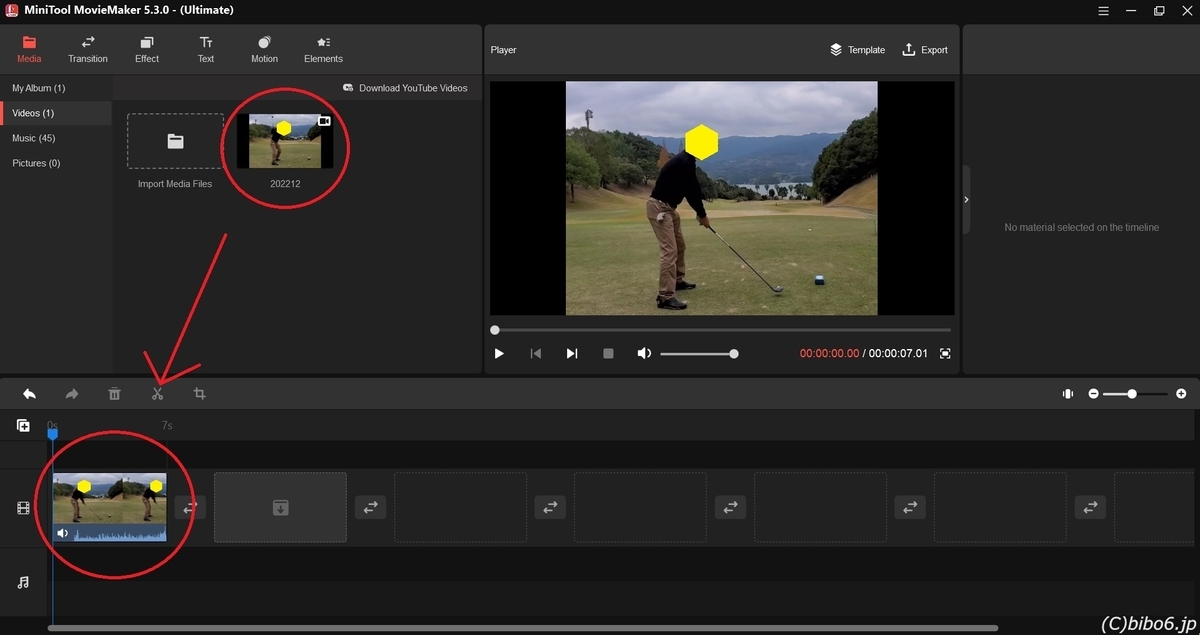Open the hamburger menu in title bar
Viewport: 1200px width, 635px height.
point(1102,10)
